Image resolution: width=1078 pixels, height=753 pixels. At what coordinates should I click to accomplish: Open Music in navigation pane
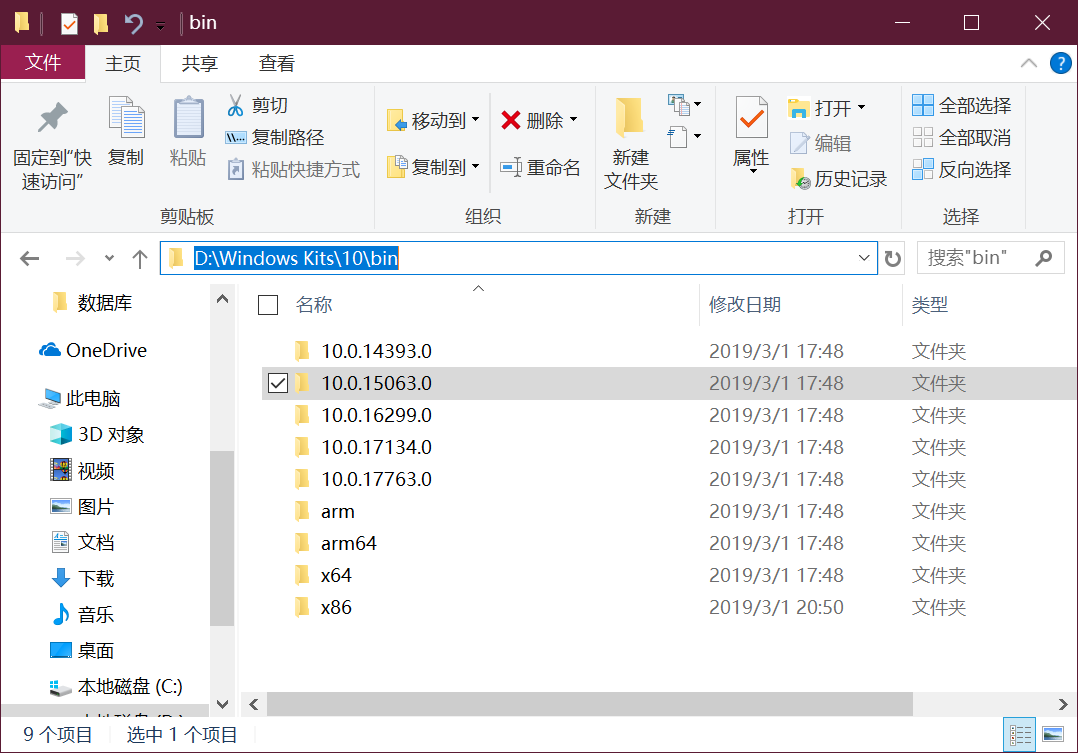[x=82, y=615]
